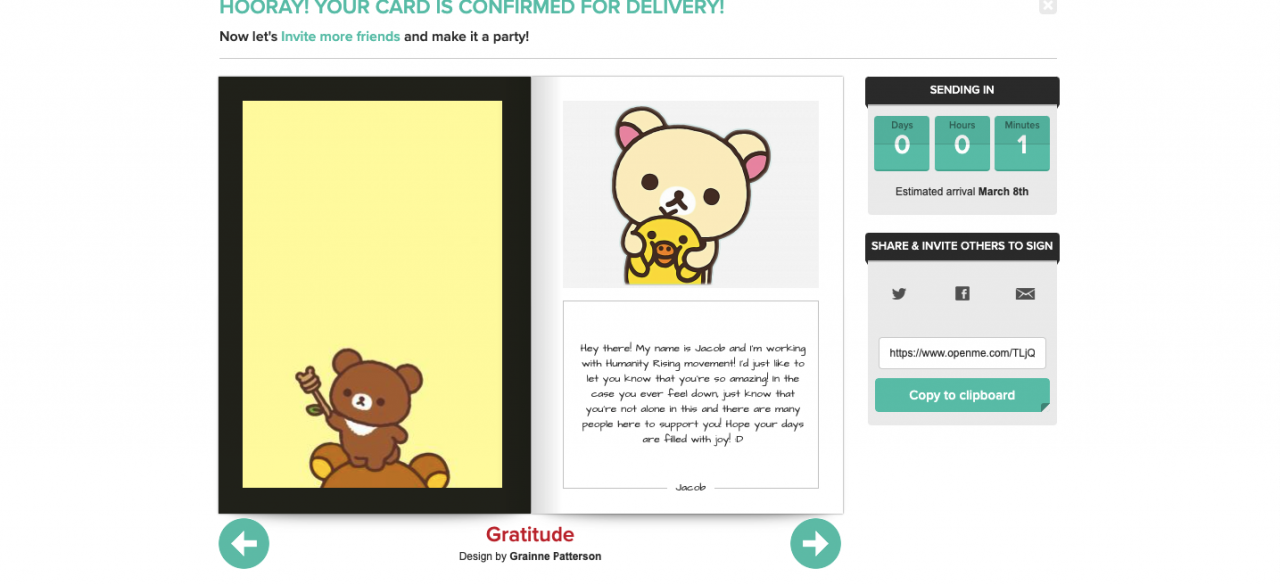Open the Invite more friends link

340,37
